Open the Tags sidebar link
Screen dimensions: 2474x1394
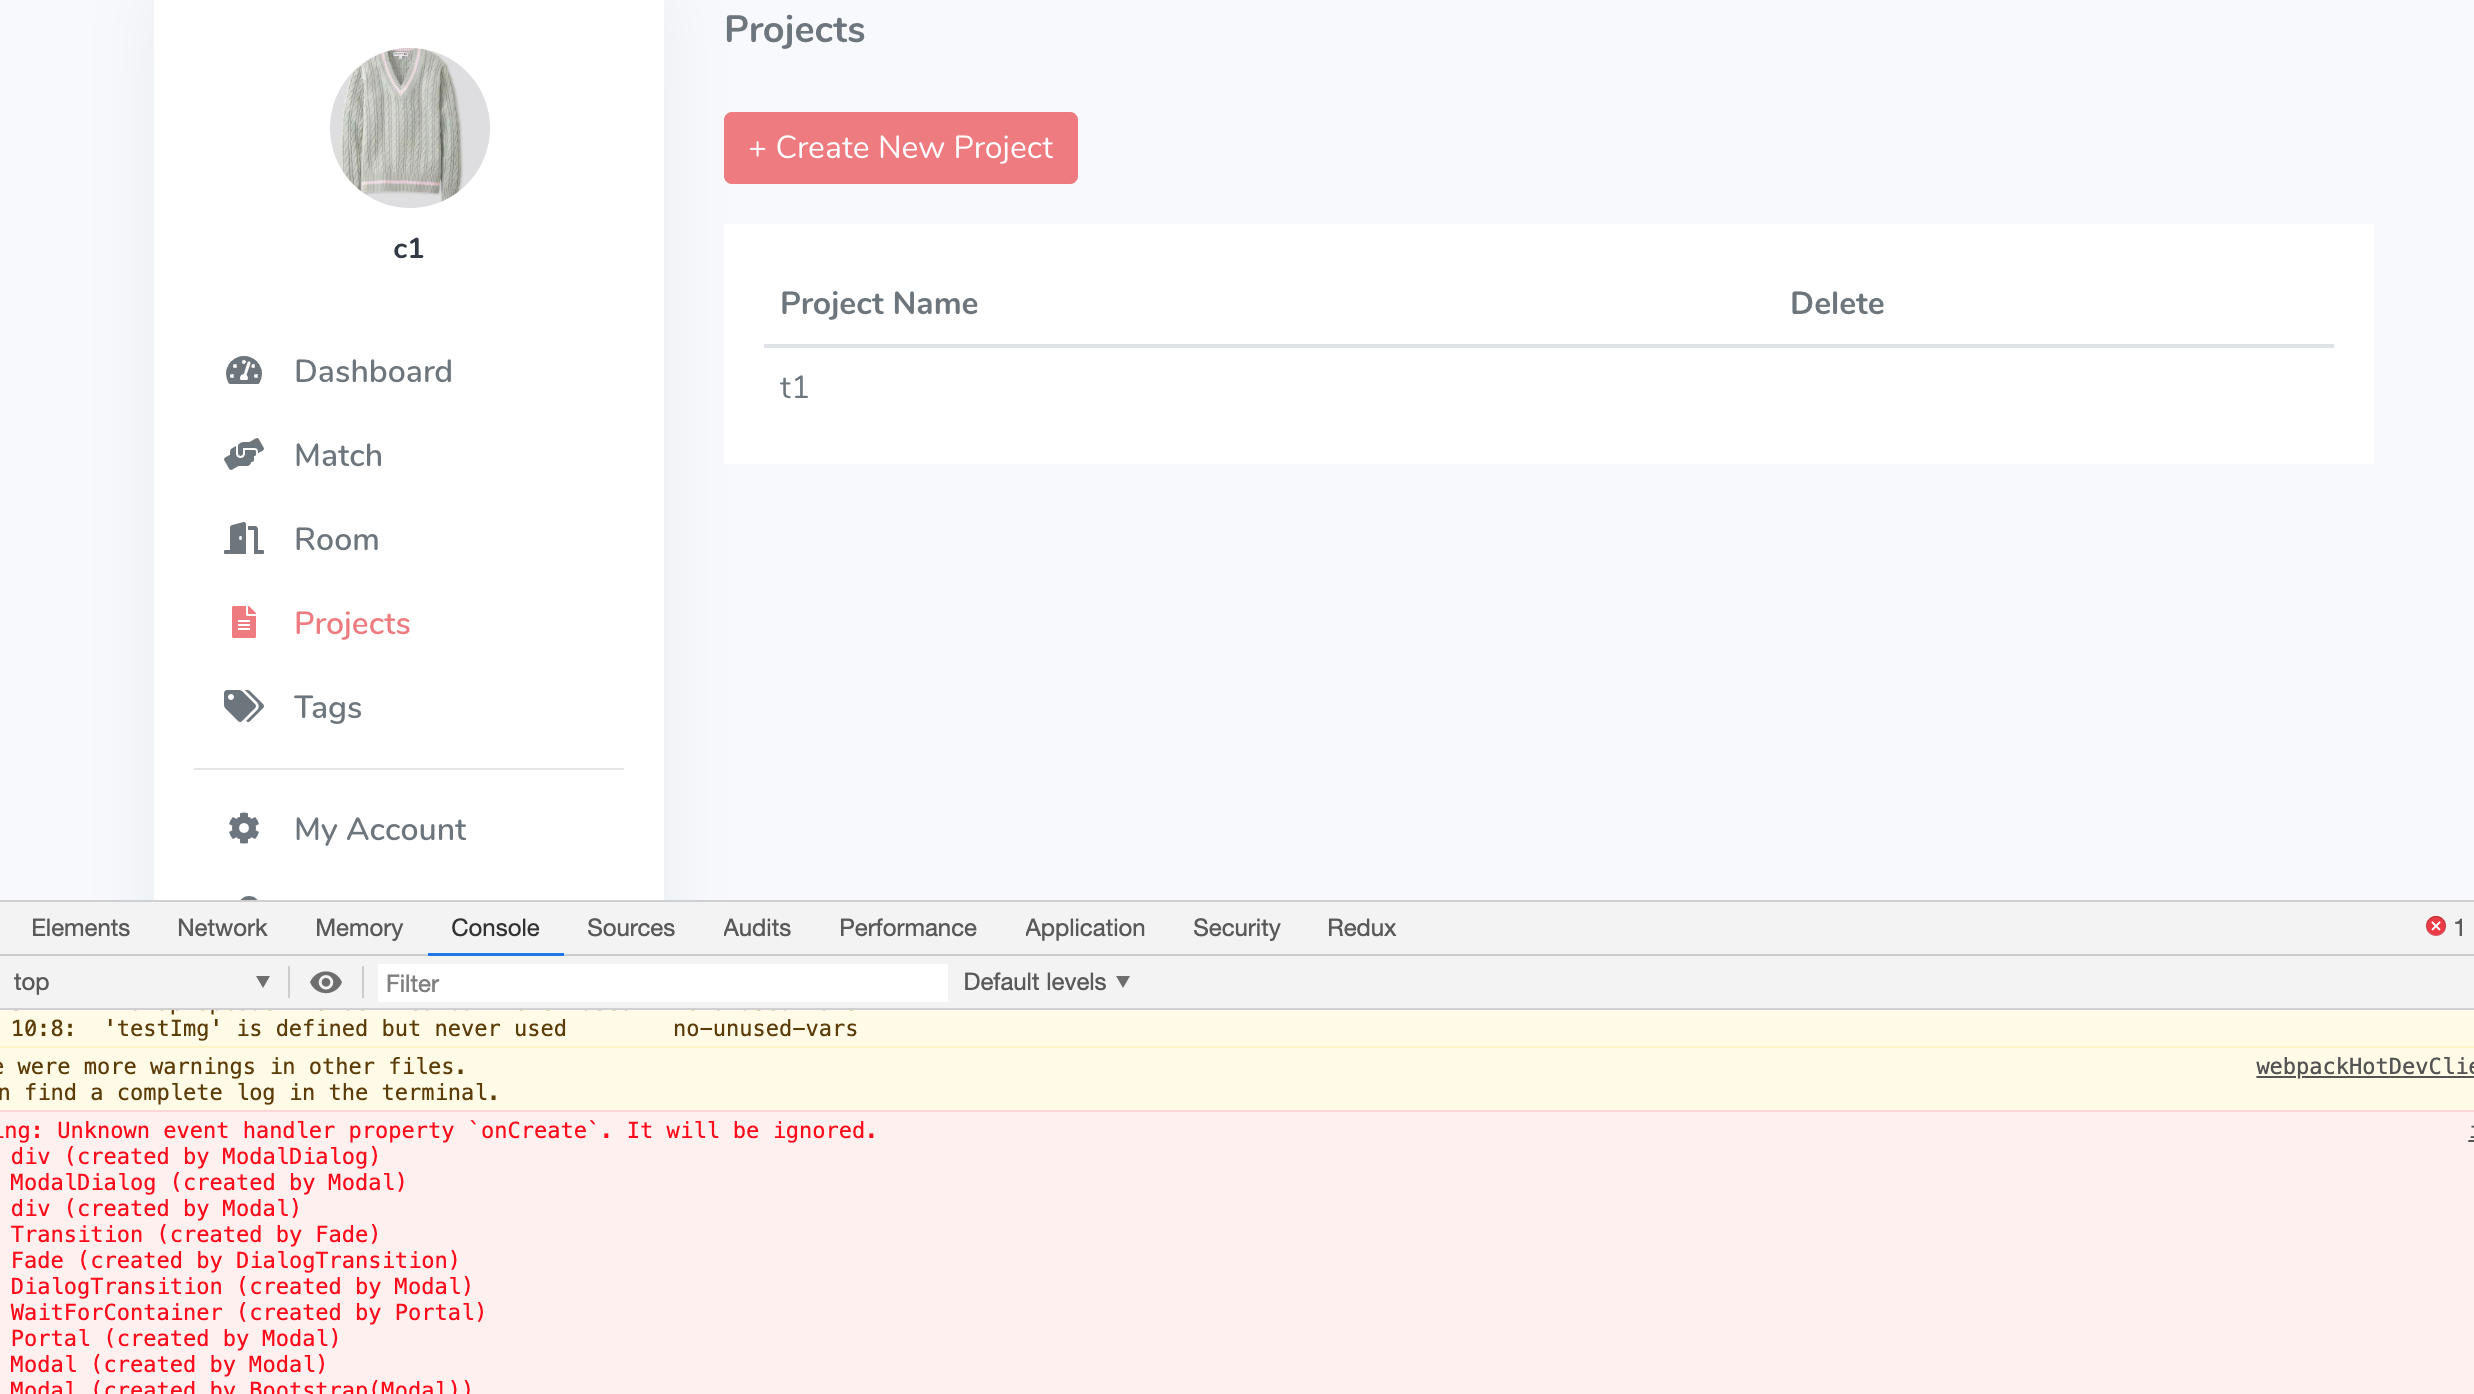point(327,707)
